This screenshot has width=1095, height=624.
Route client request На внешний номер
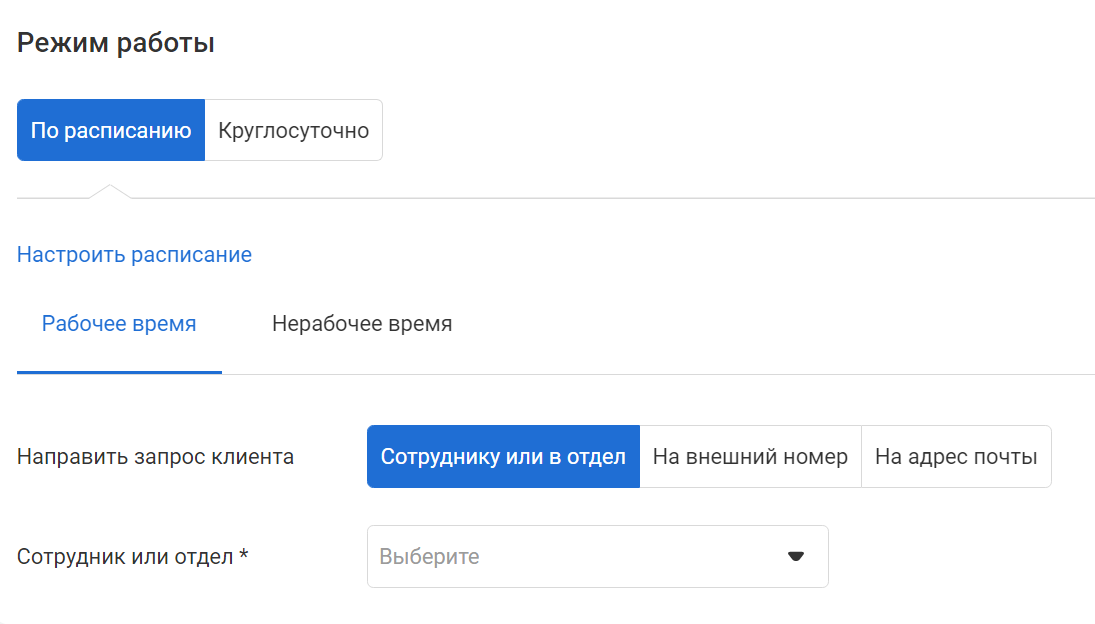(x=750, y=456)
